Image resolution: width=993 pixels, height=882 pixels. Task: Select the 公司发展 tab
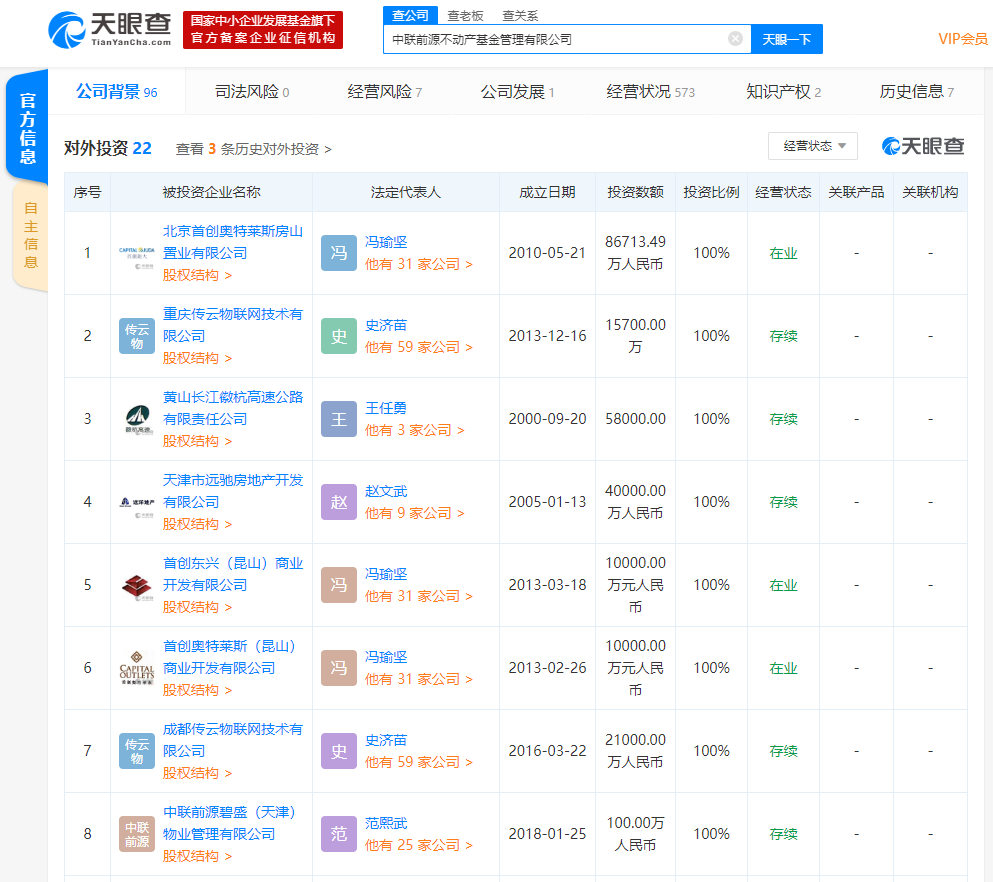(517, 92)
